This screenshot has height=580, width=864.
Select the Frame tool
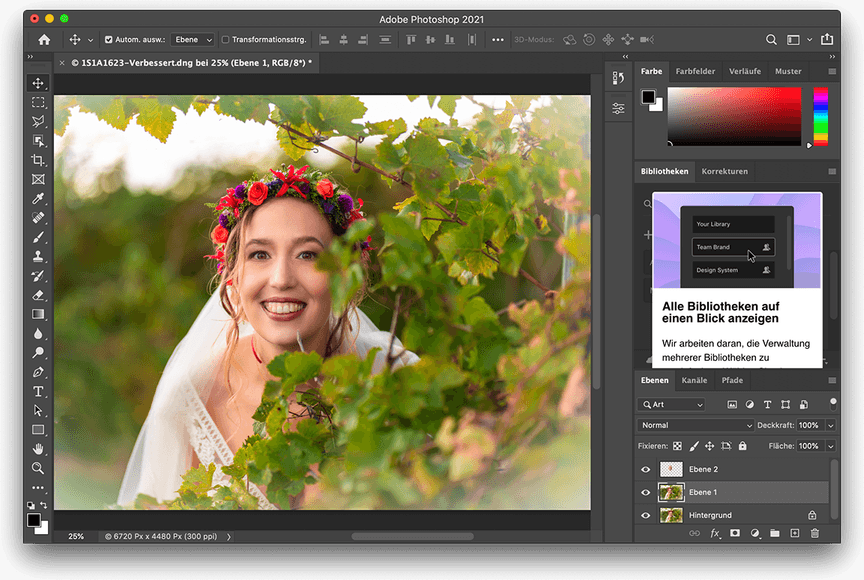point(38,180)
